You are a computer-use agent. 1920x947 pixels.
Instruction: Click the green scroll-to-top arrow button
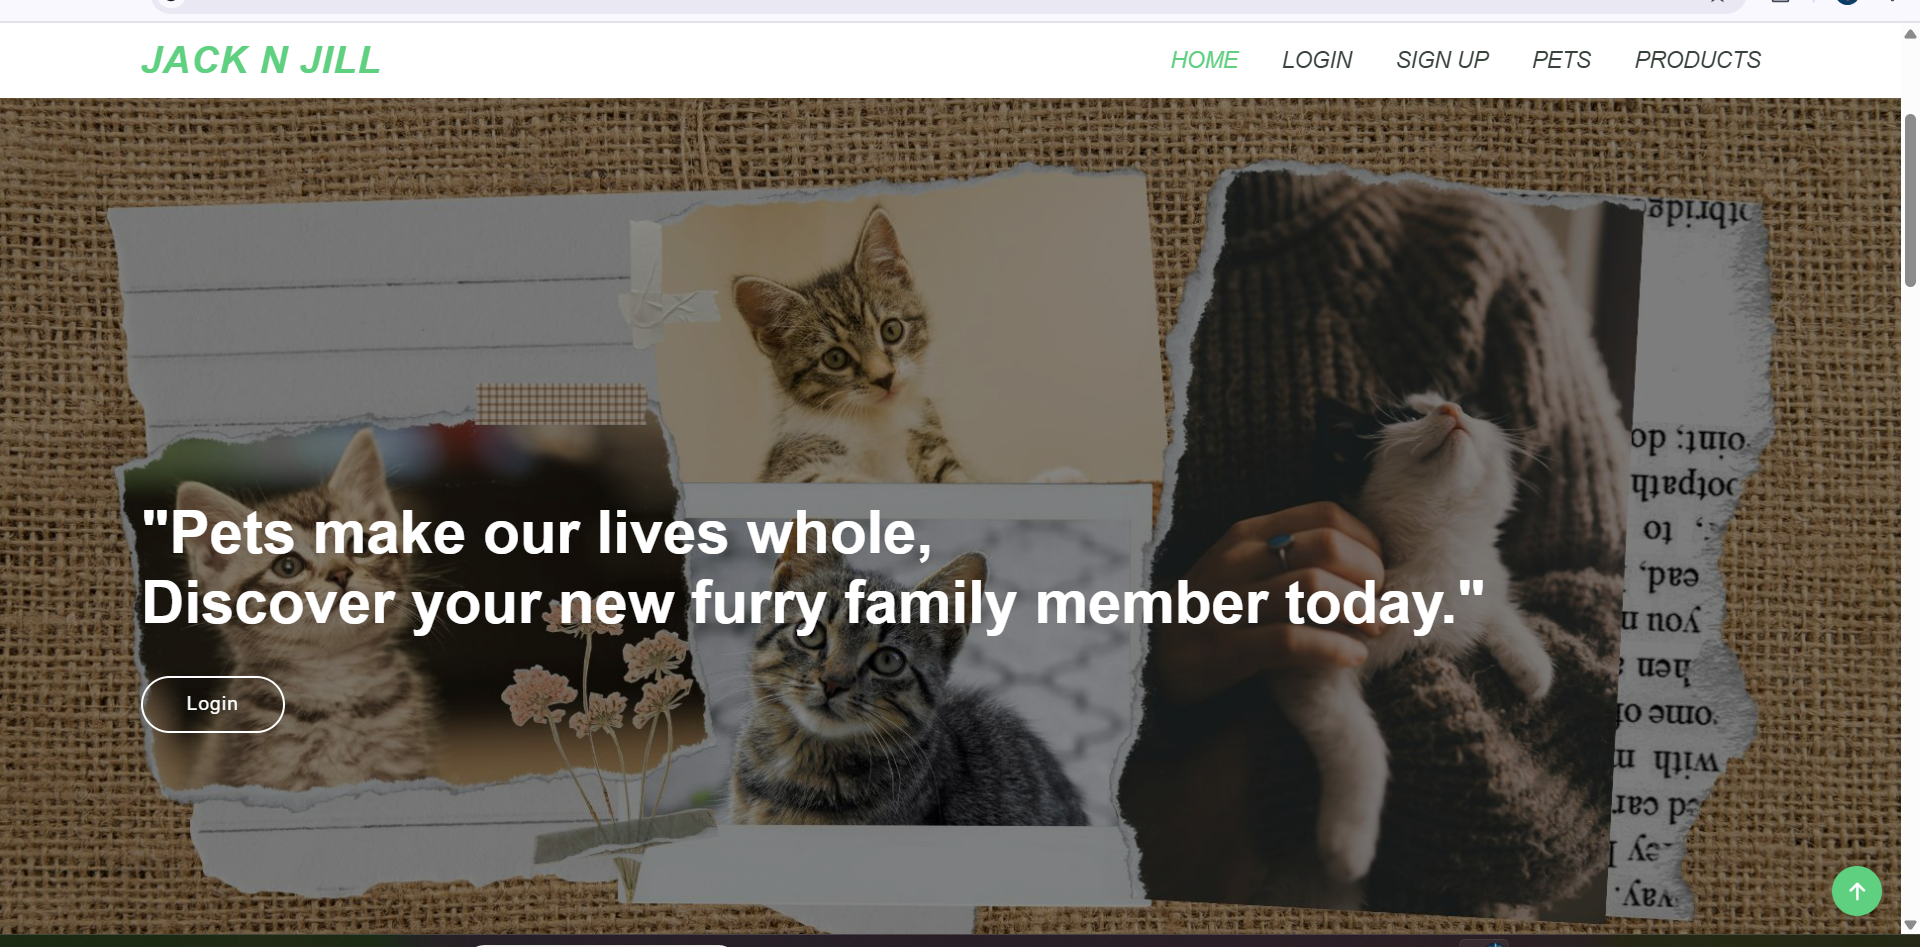1856,890
